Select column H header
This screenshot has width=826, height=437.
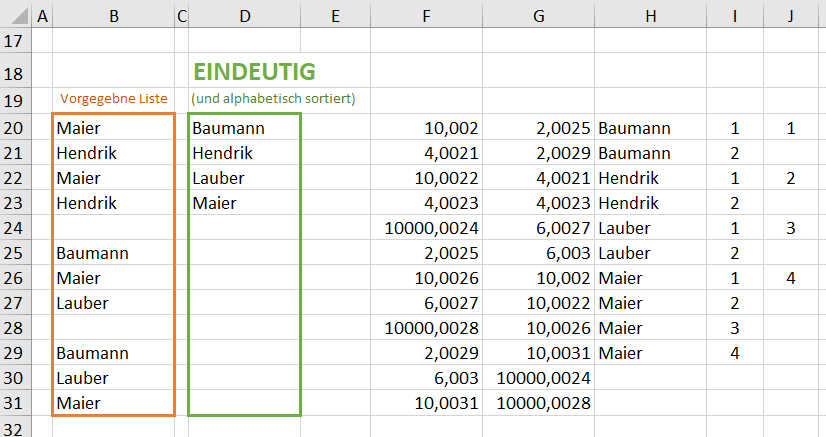click(651, 16)
